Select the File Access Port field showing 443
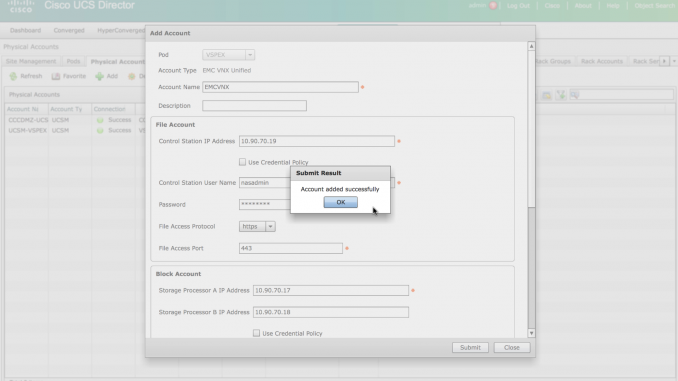The height and width of the screenshot is (381, 678). pyautogui.click(x=291, y=248)
